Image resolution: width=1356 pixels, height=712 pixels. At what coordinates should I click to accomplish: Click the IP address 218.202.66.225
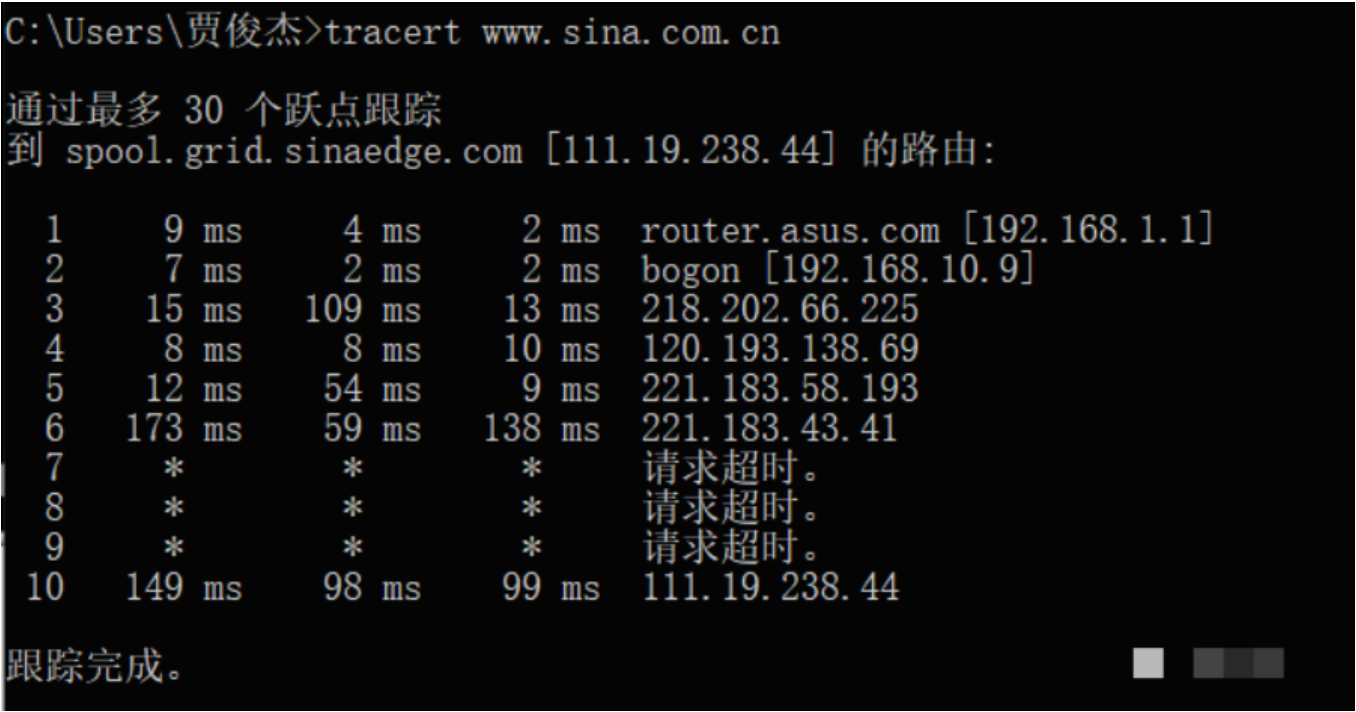coord(779,309)
